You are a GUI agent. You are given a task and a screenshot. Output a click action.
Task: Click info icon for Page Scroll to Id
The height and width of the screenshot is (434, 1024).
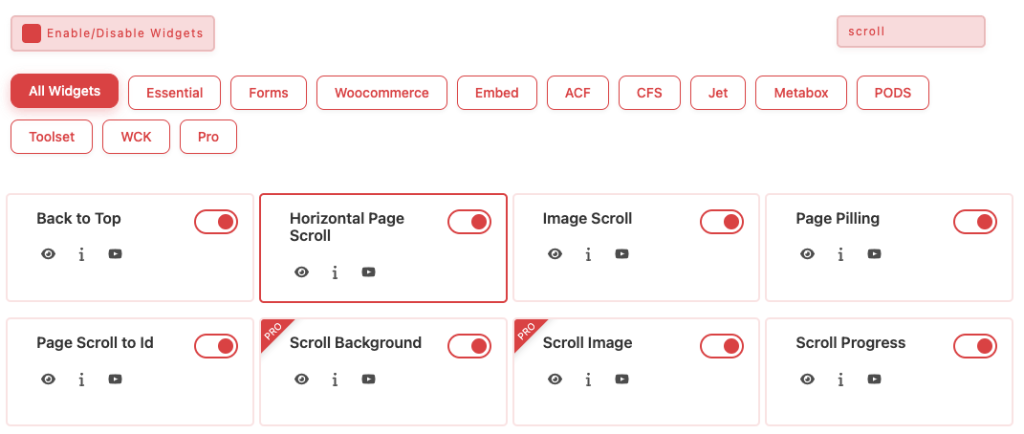tap(82, 379)
